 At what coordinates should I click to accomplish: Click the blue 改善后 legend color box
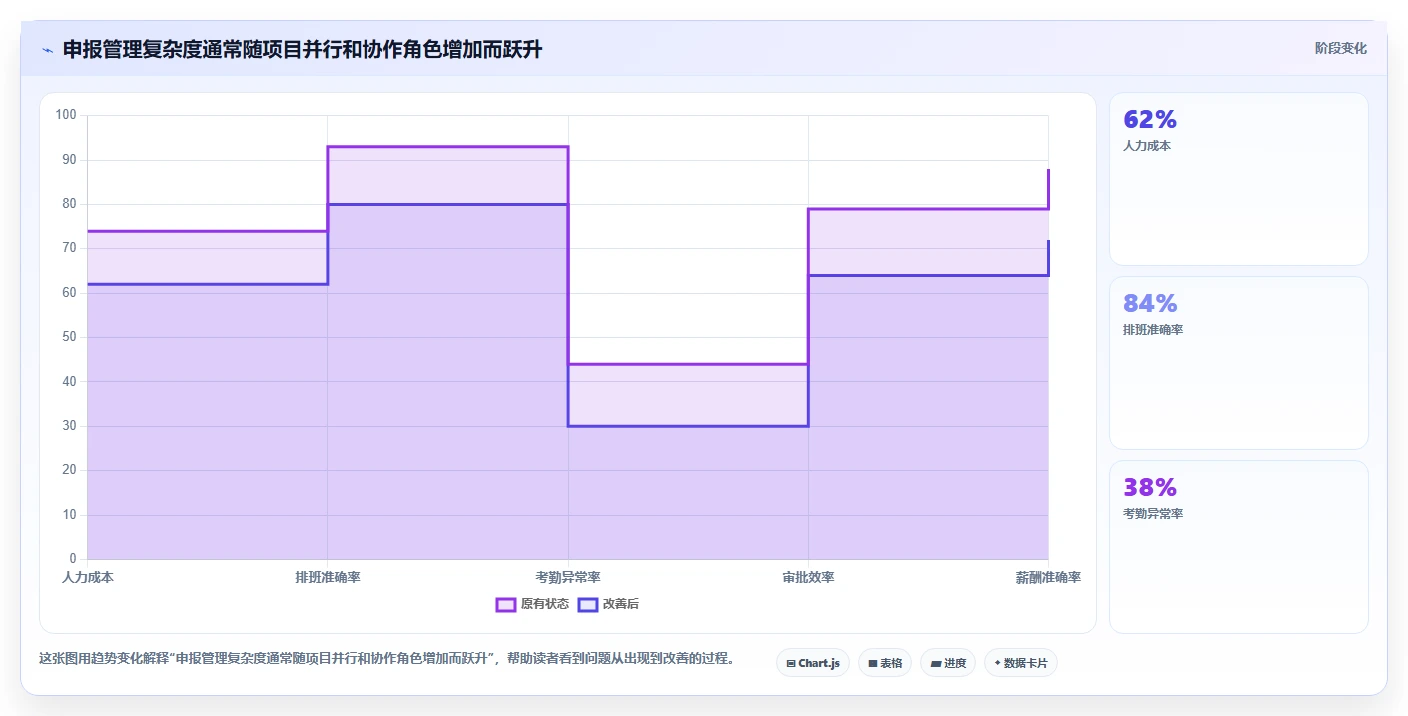tap(588, 604)
